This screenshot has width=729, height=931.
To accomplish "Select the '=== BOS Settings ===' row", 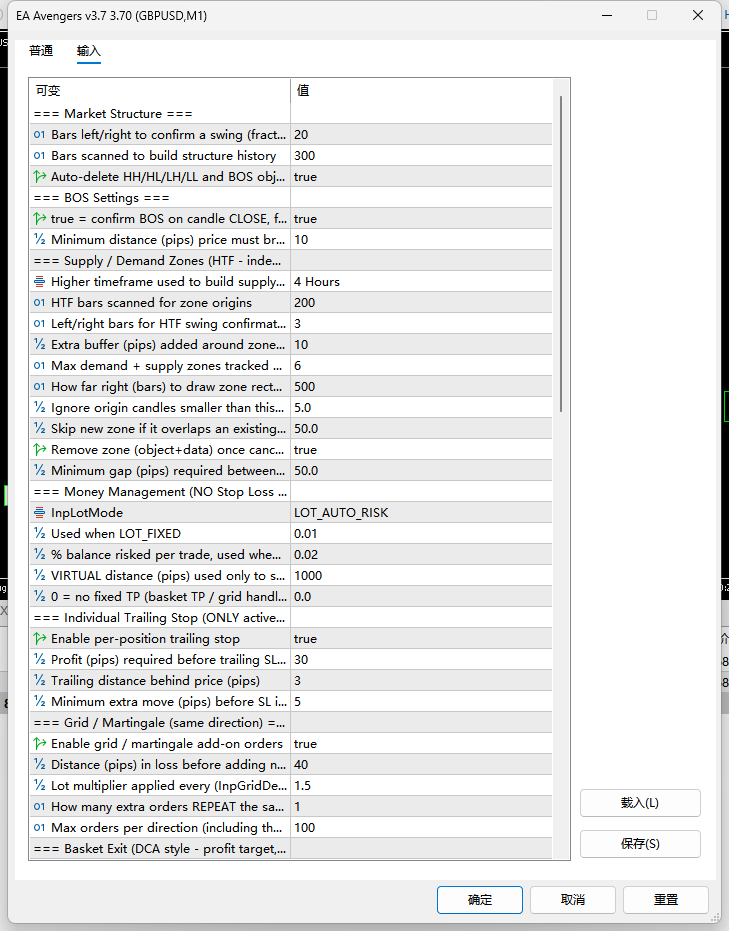I will pyautogui.click(x=291, y=198).
